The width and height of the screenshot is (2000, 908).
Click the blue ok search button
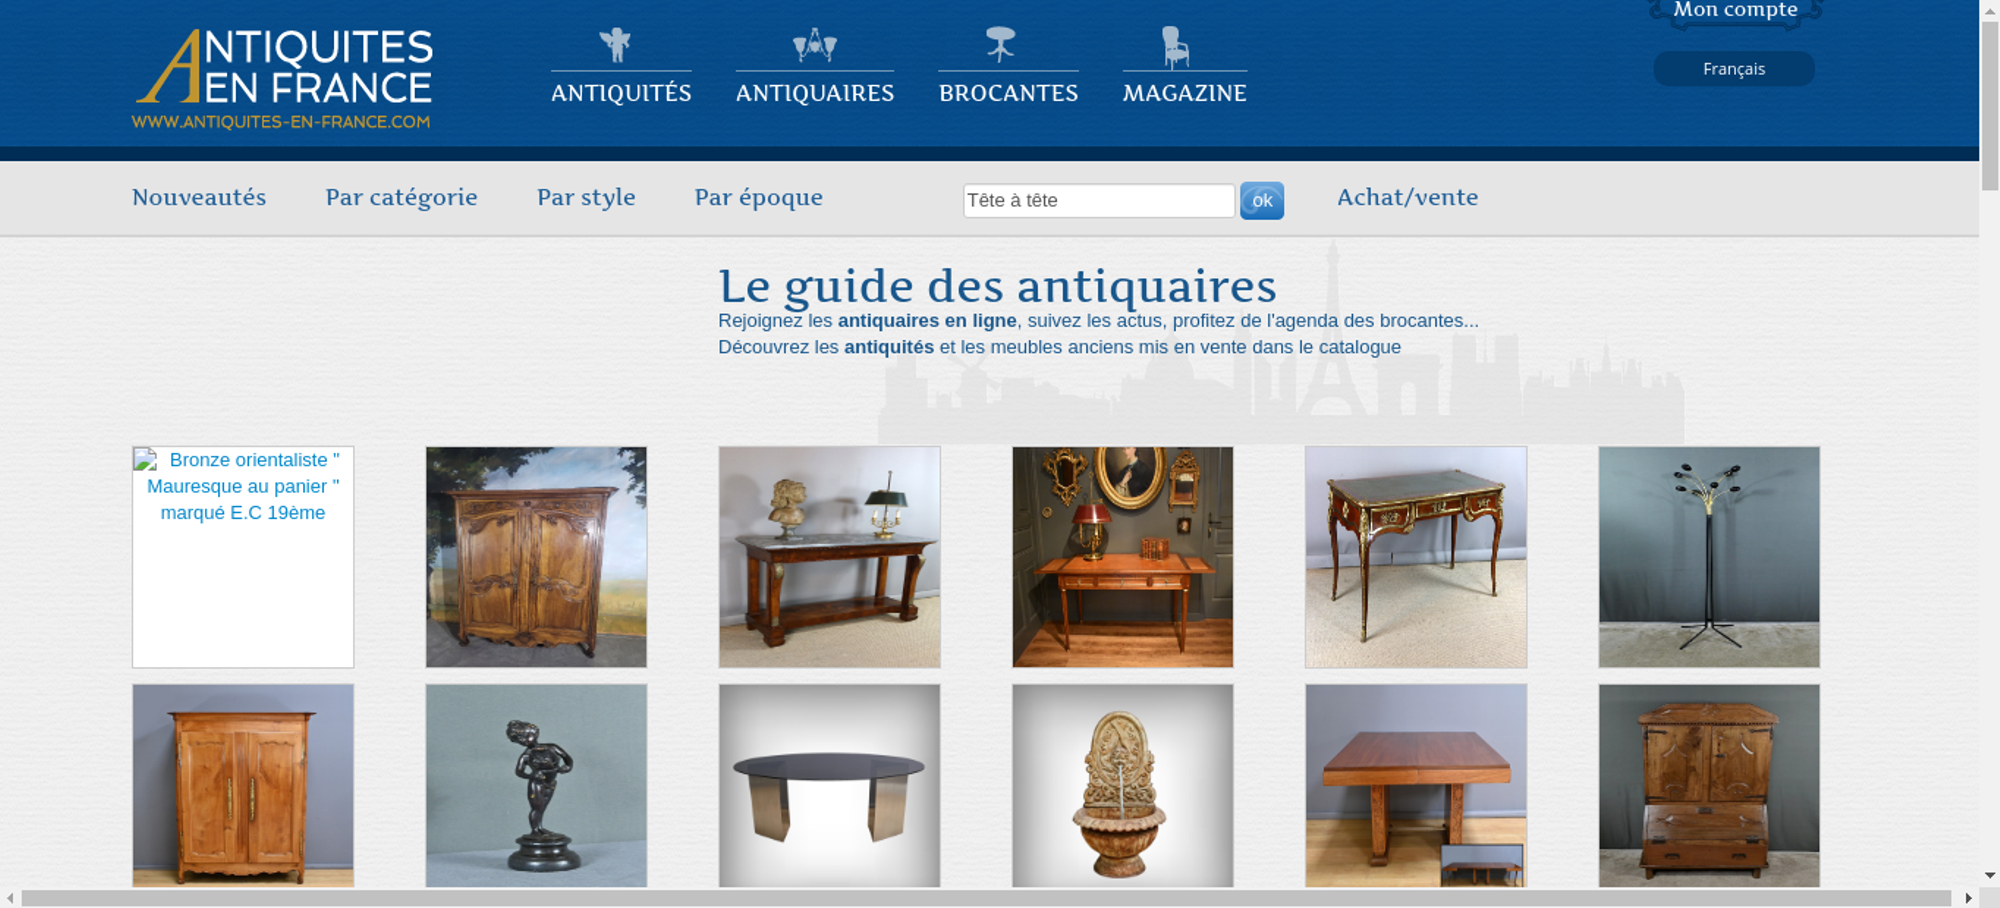pos(1262,200)
